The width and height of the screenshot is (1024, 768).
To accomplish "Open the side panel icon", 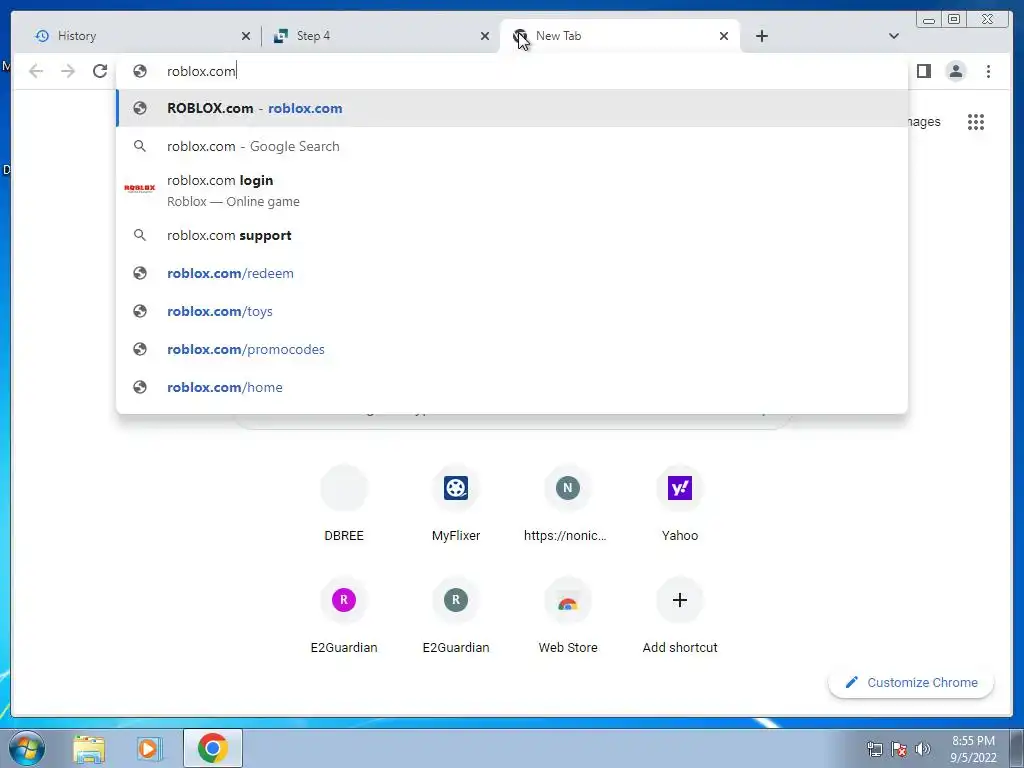I will [x=923, y=71].
